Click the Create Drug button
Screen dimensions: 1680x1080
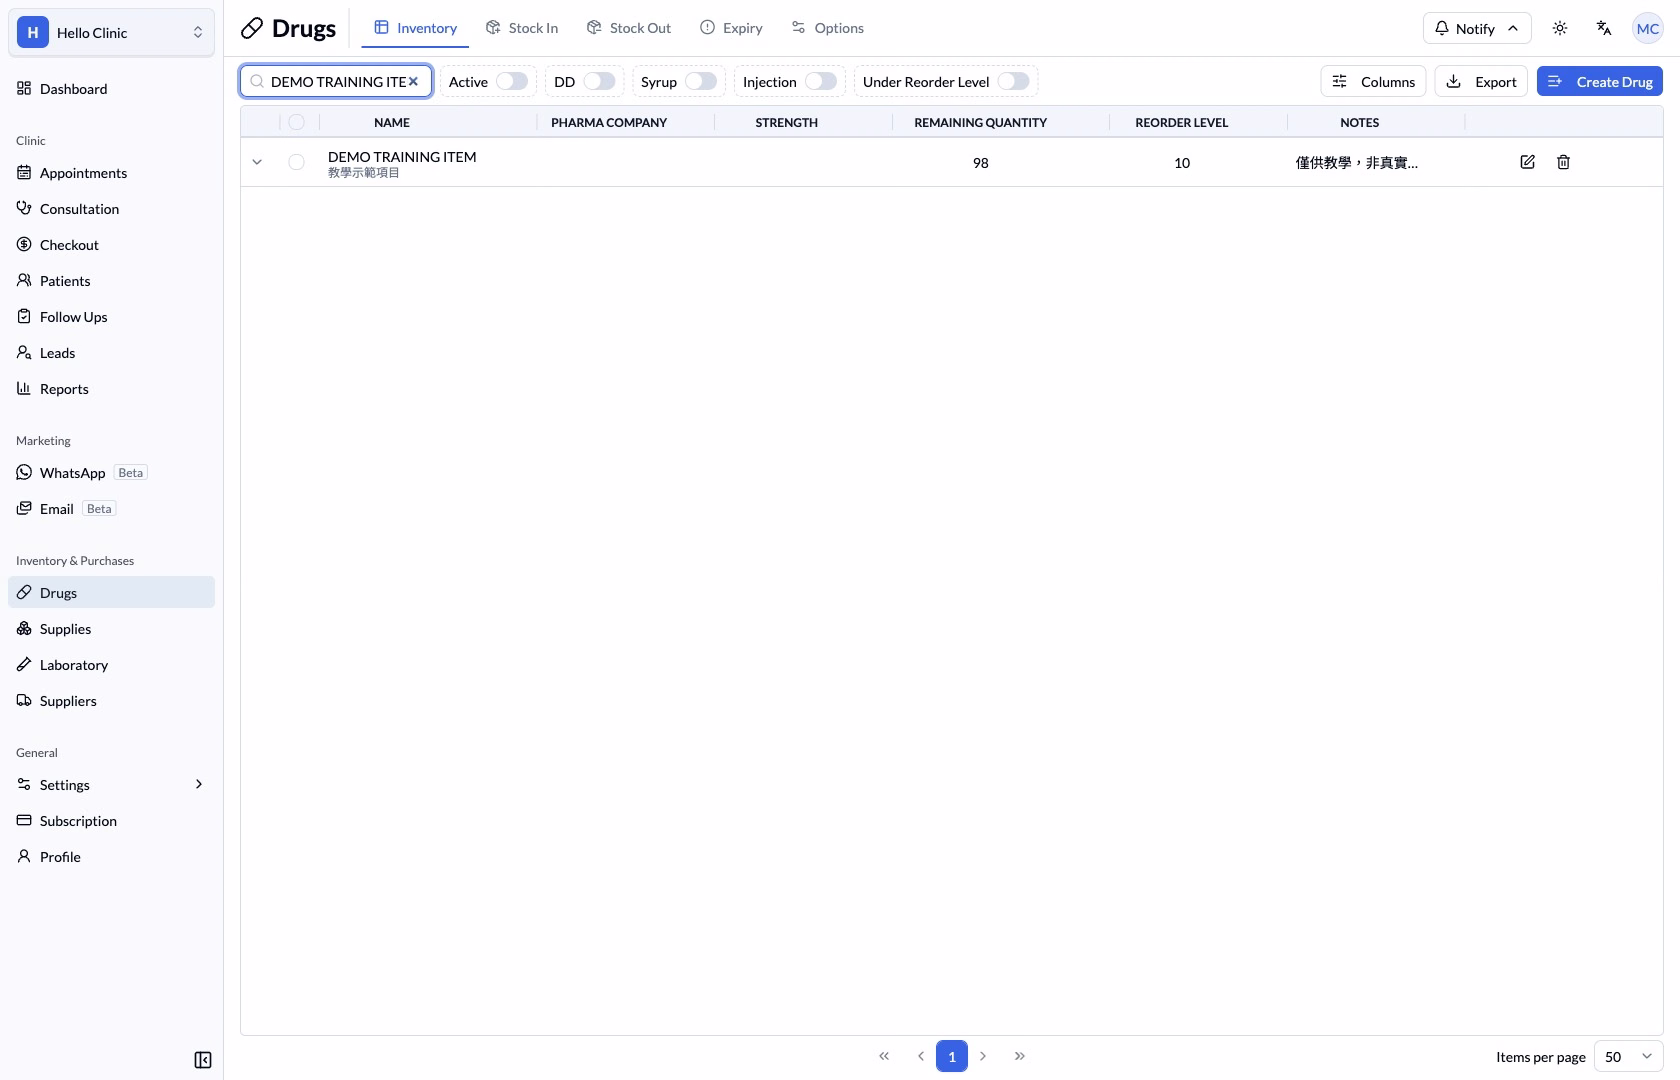click(1600, 81)
